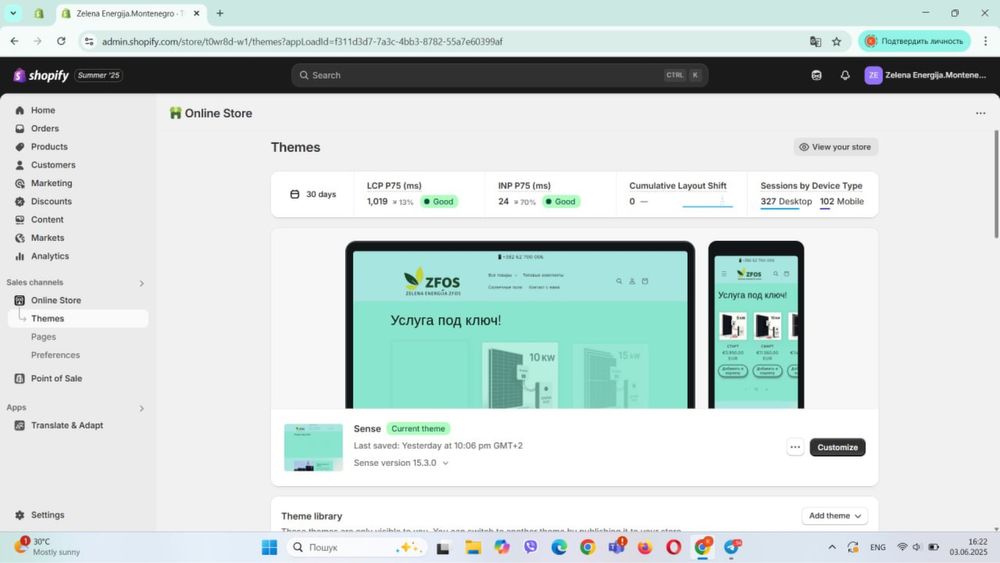Expand the Sense version 15.3.0 dropdown
This screenshot has width=1000, height=563.
pyautogui.click(x=401, y=463)
